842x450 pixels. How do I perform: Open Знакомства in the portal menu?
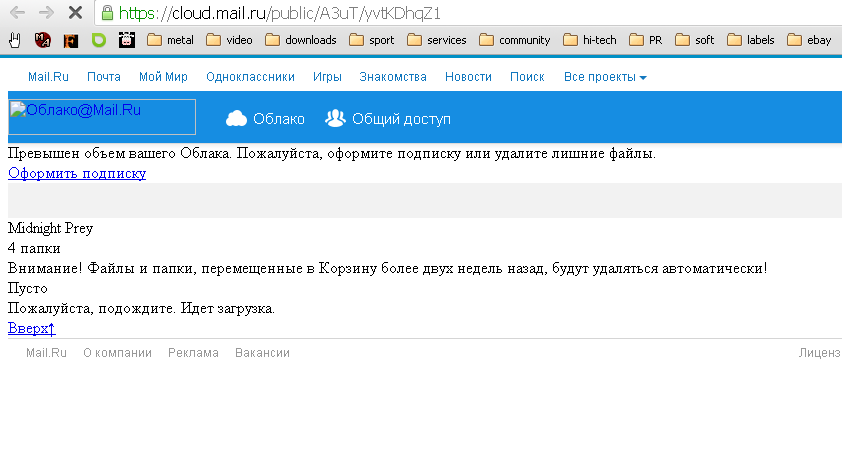pyautogui.click(x=393, y=77)
